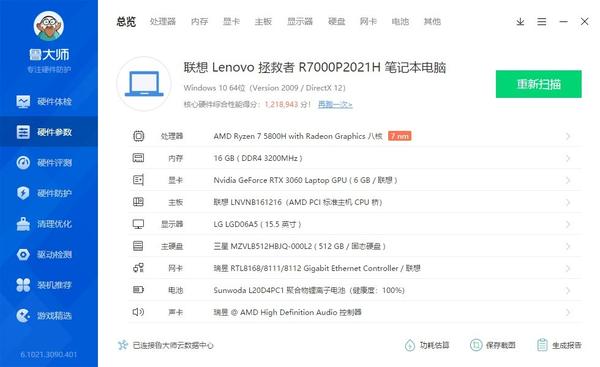Open the hamburger menu icon
600x367 pixels.
541,22
